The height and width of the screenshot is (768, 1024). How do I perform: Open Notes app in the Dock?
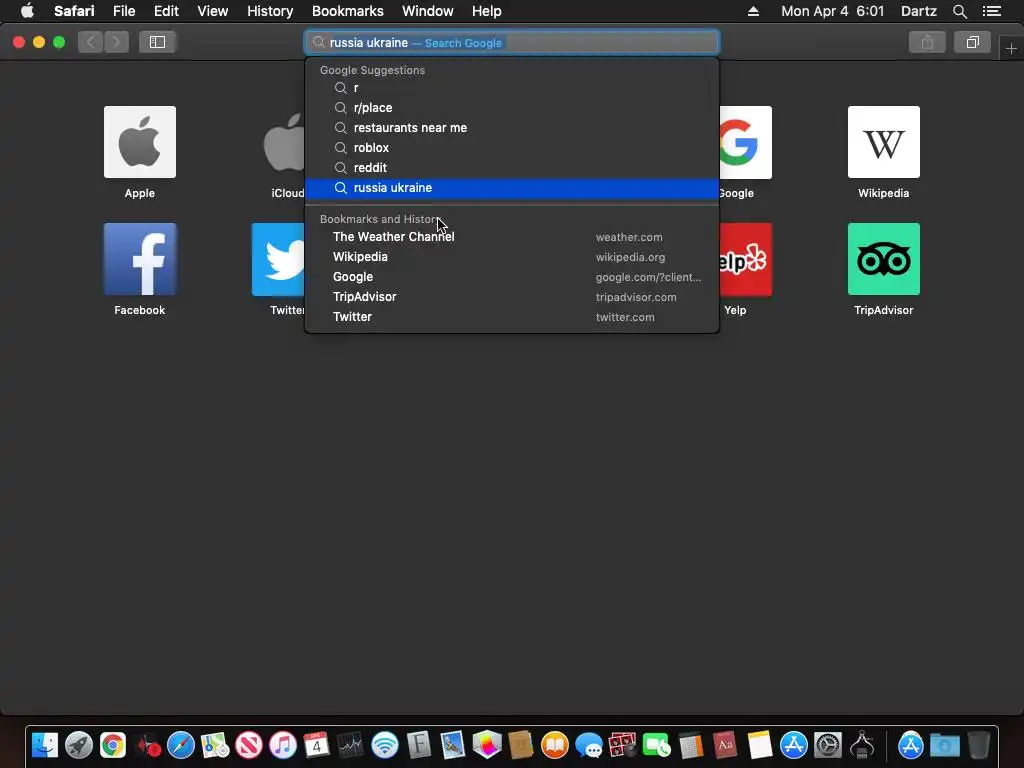(x=760, y=745)
